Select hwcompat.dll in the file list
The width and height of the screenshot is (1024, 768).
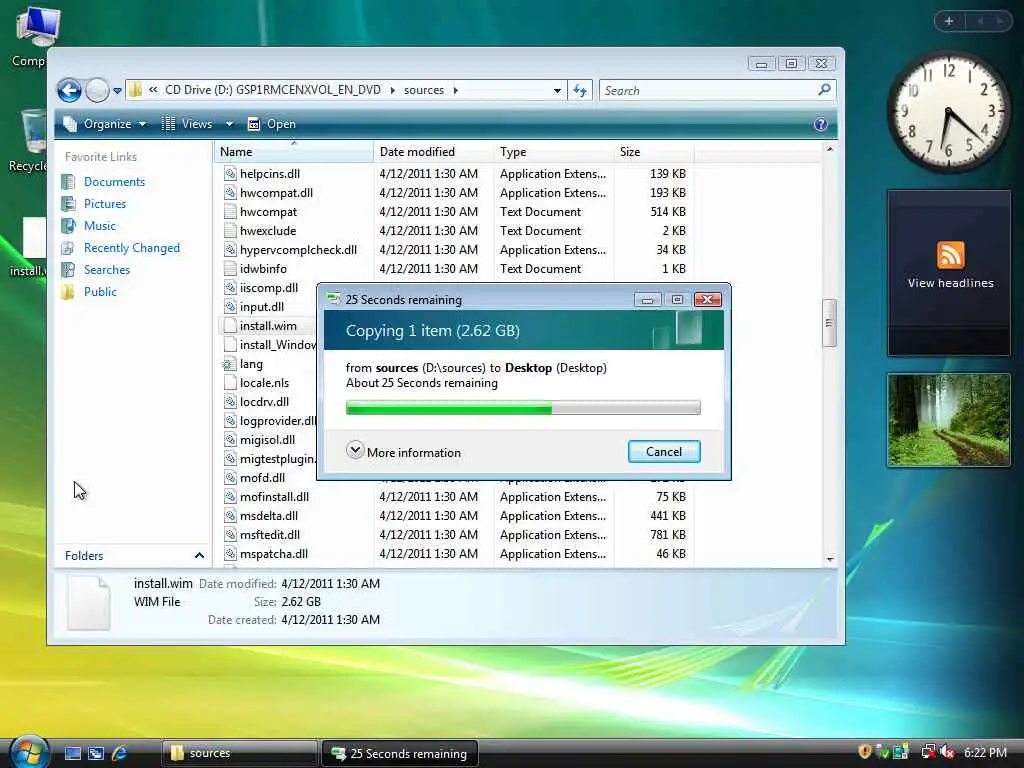pos(276,193)
